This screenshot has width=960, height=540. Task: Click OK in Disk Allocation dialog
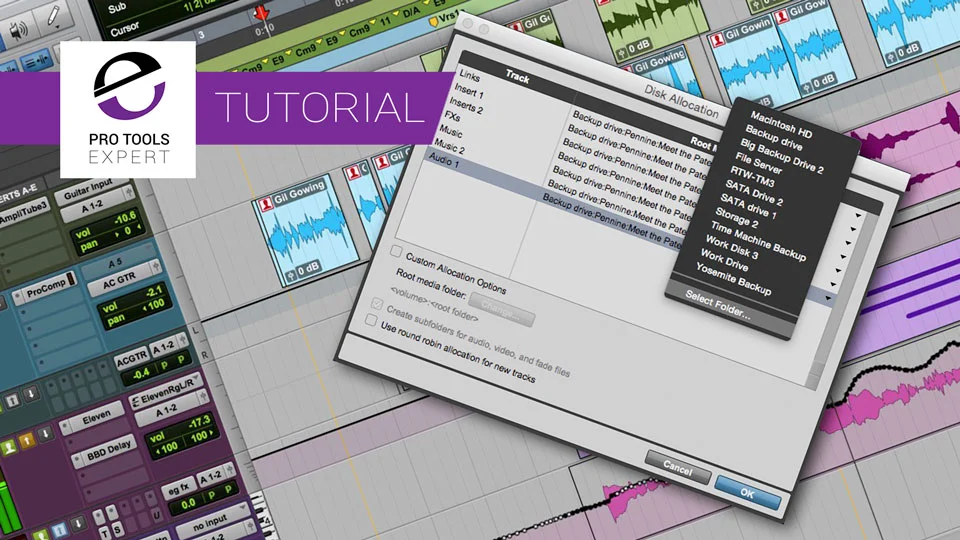coord(748,493)
